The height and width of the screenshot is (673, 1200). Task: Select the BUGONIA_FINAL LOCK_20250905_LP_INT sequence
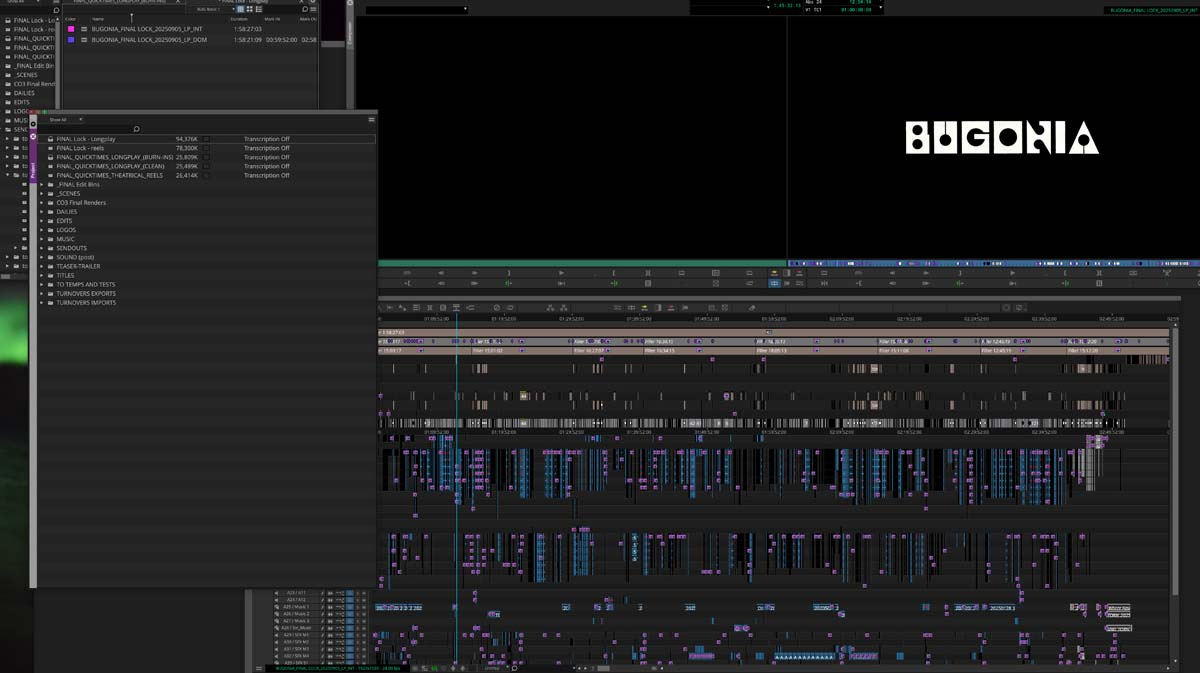pyautogui.click(x=146, y=29)
